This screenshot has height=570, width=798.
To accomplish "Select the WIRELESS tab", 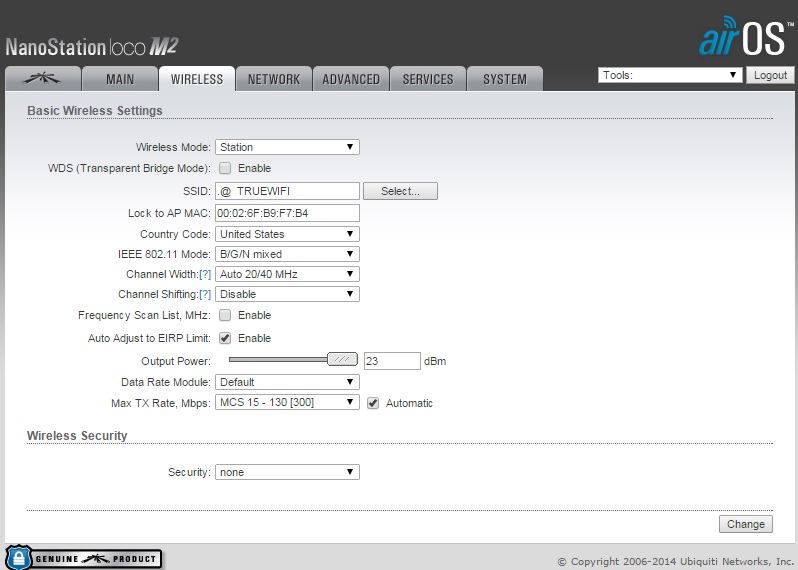I will 197,79.
